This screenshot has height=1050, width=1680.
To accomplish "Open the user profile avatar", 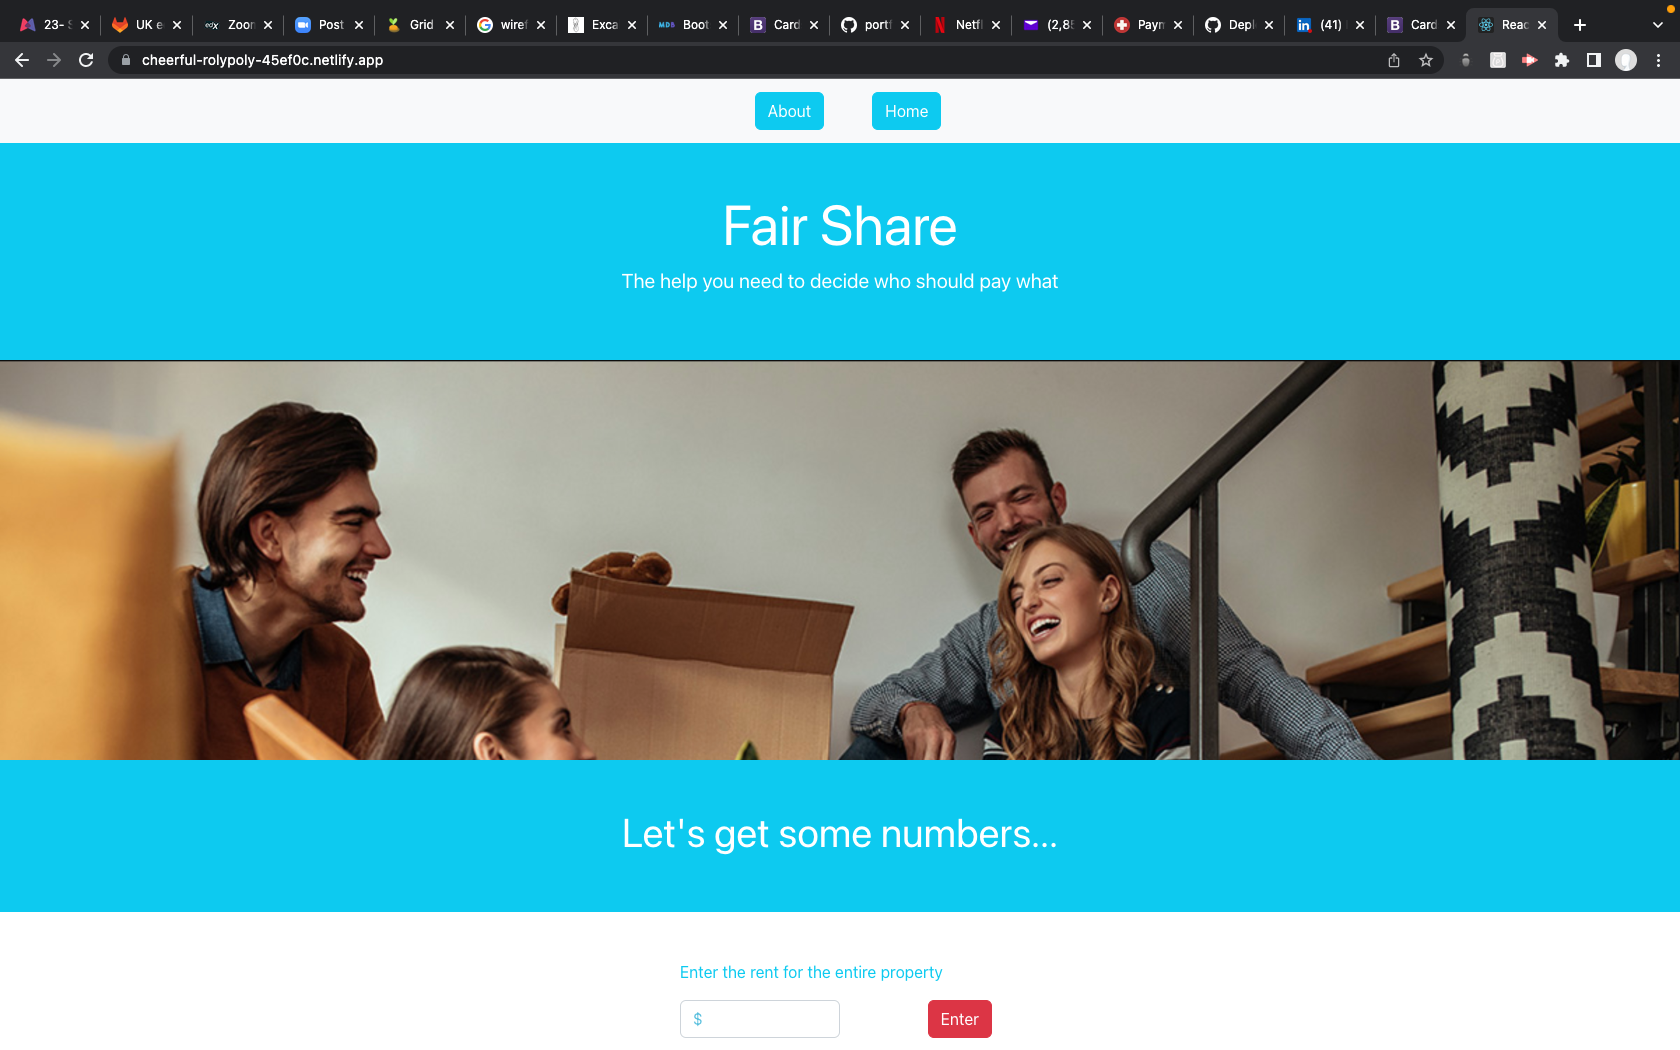I will 1626,60.
